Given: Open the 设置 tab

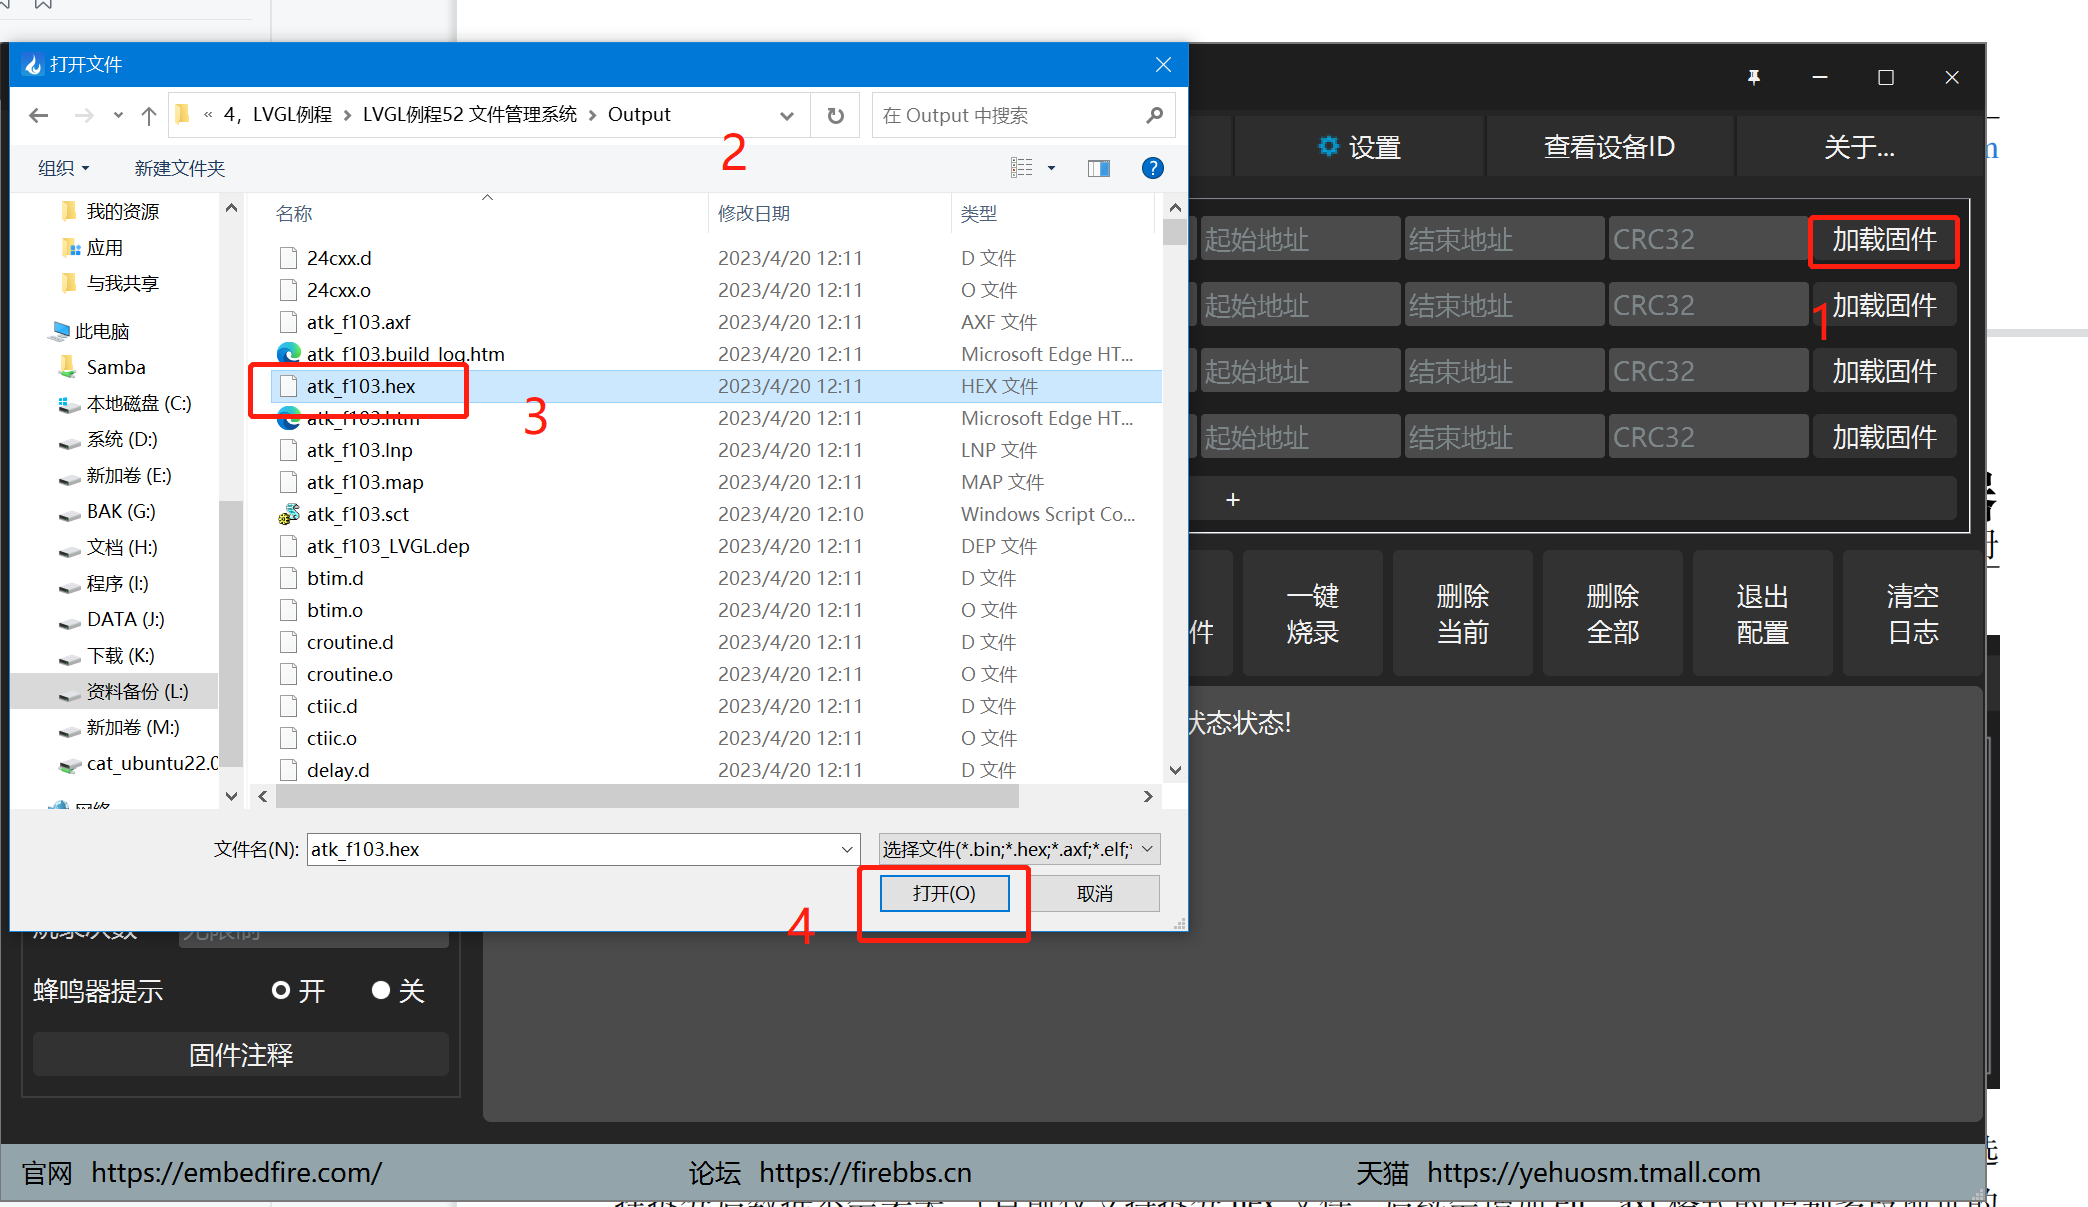Looking at the screenshot, I should (x=1359, y=147).
